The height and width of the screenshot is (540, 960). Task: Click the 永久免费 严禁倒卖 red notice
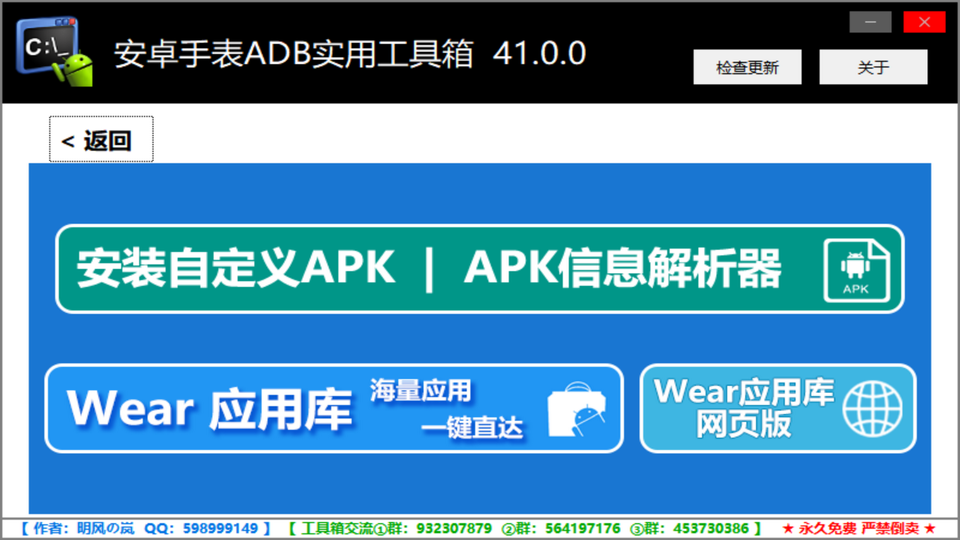point(859,528)
